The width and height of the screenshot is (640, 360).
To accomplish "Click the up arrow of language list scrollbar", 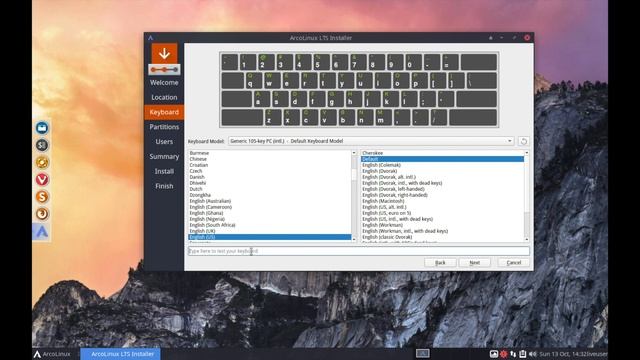I will (x=354, y=153).
